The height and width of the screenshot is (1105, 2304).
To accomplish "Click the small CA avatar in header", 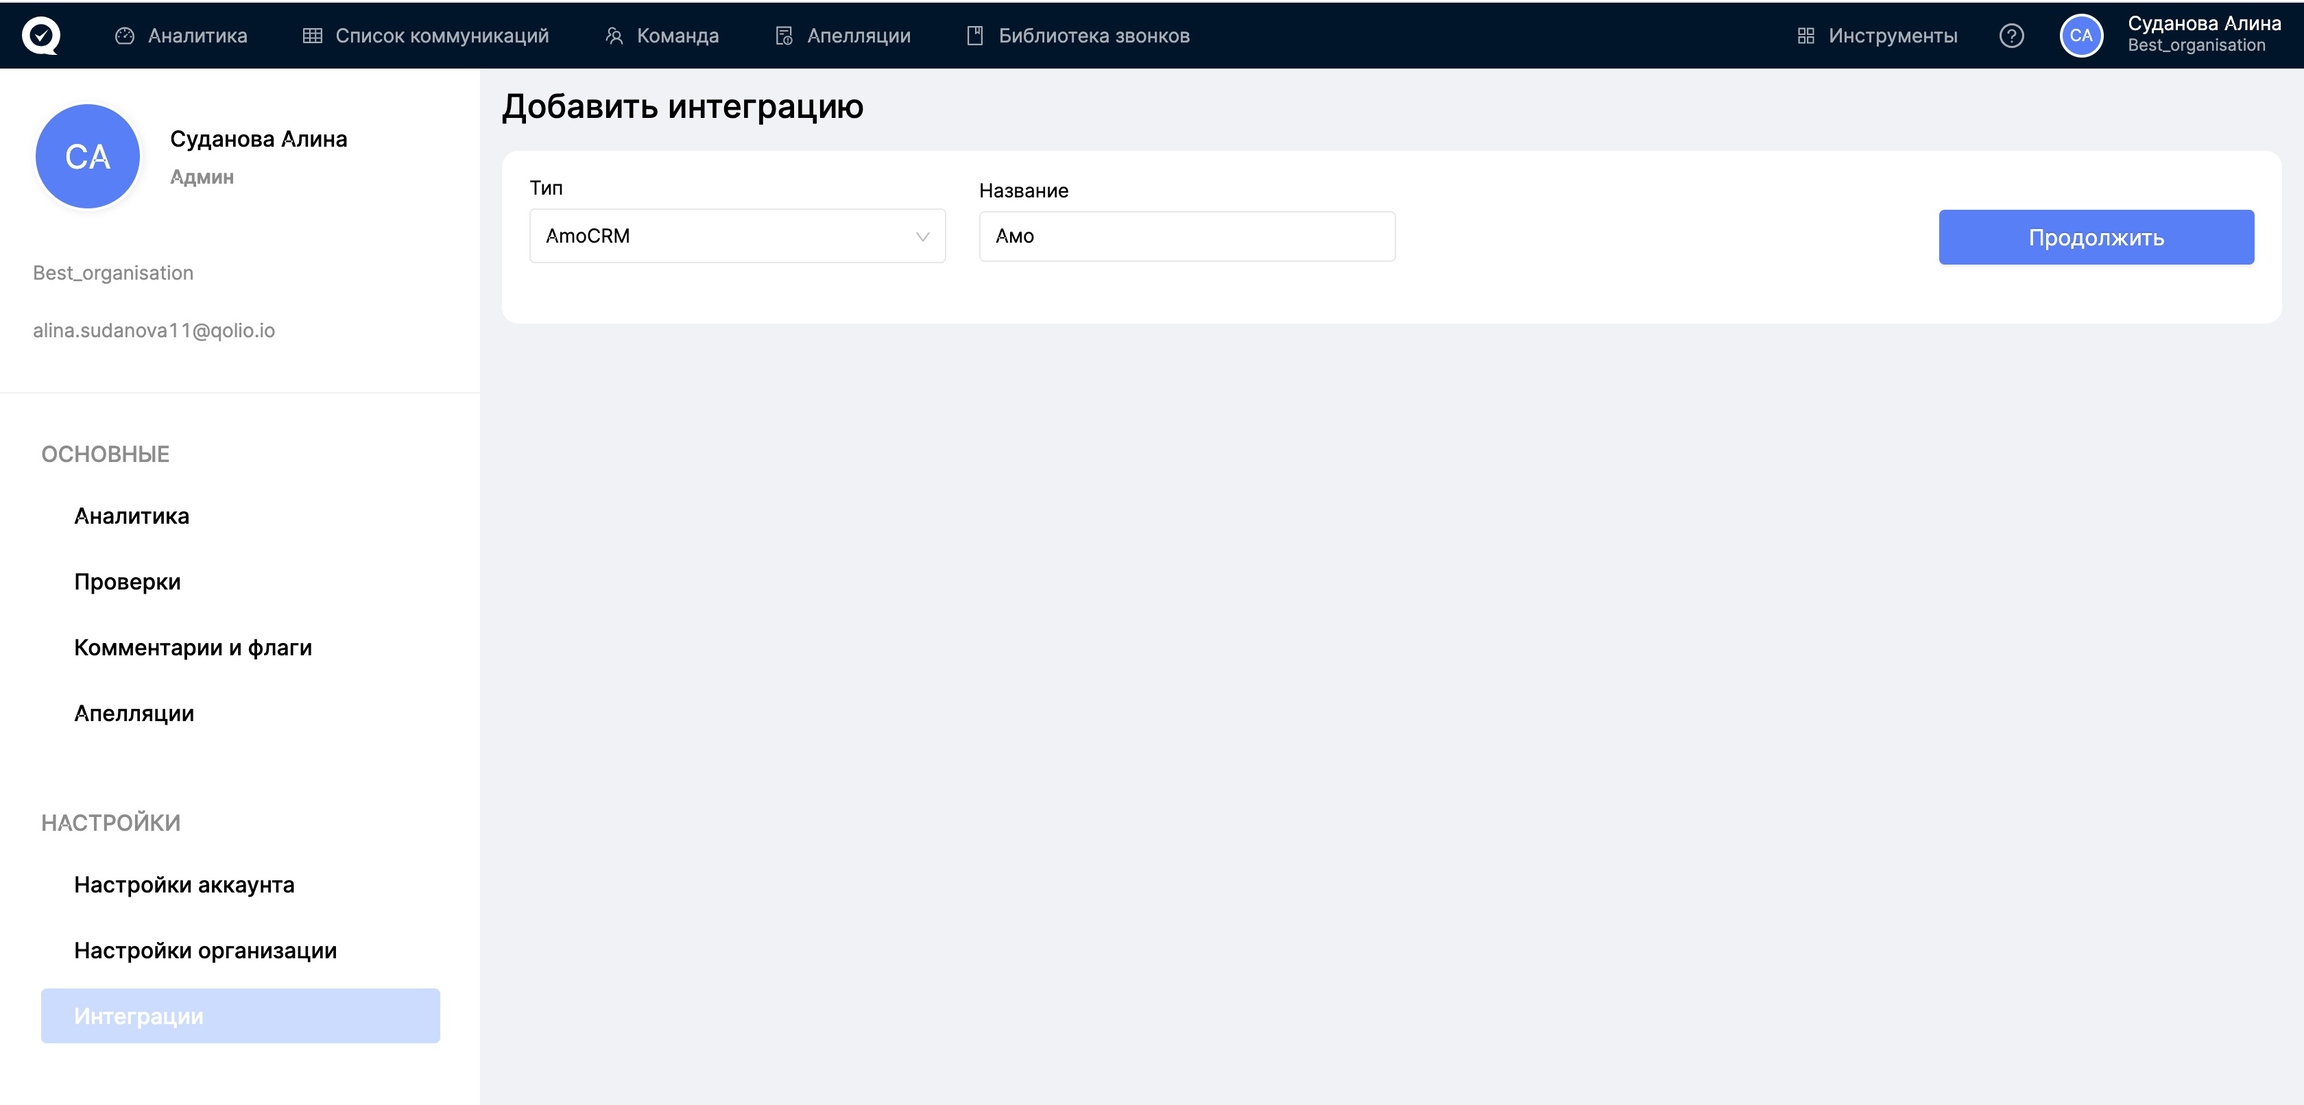I will click(x=2081, y=36).
